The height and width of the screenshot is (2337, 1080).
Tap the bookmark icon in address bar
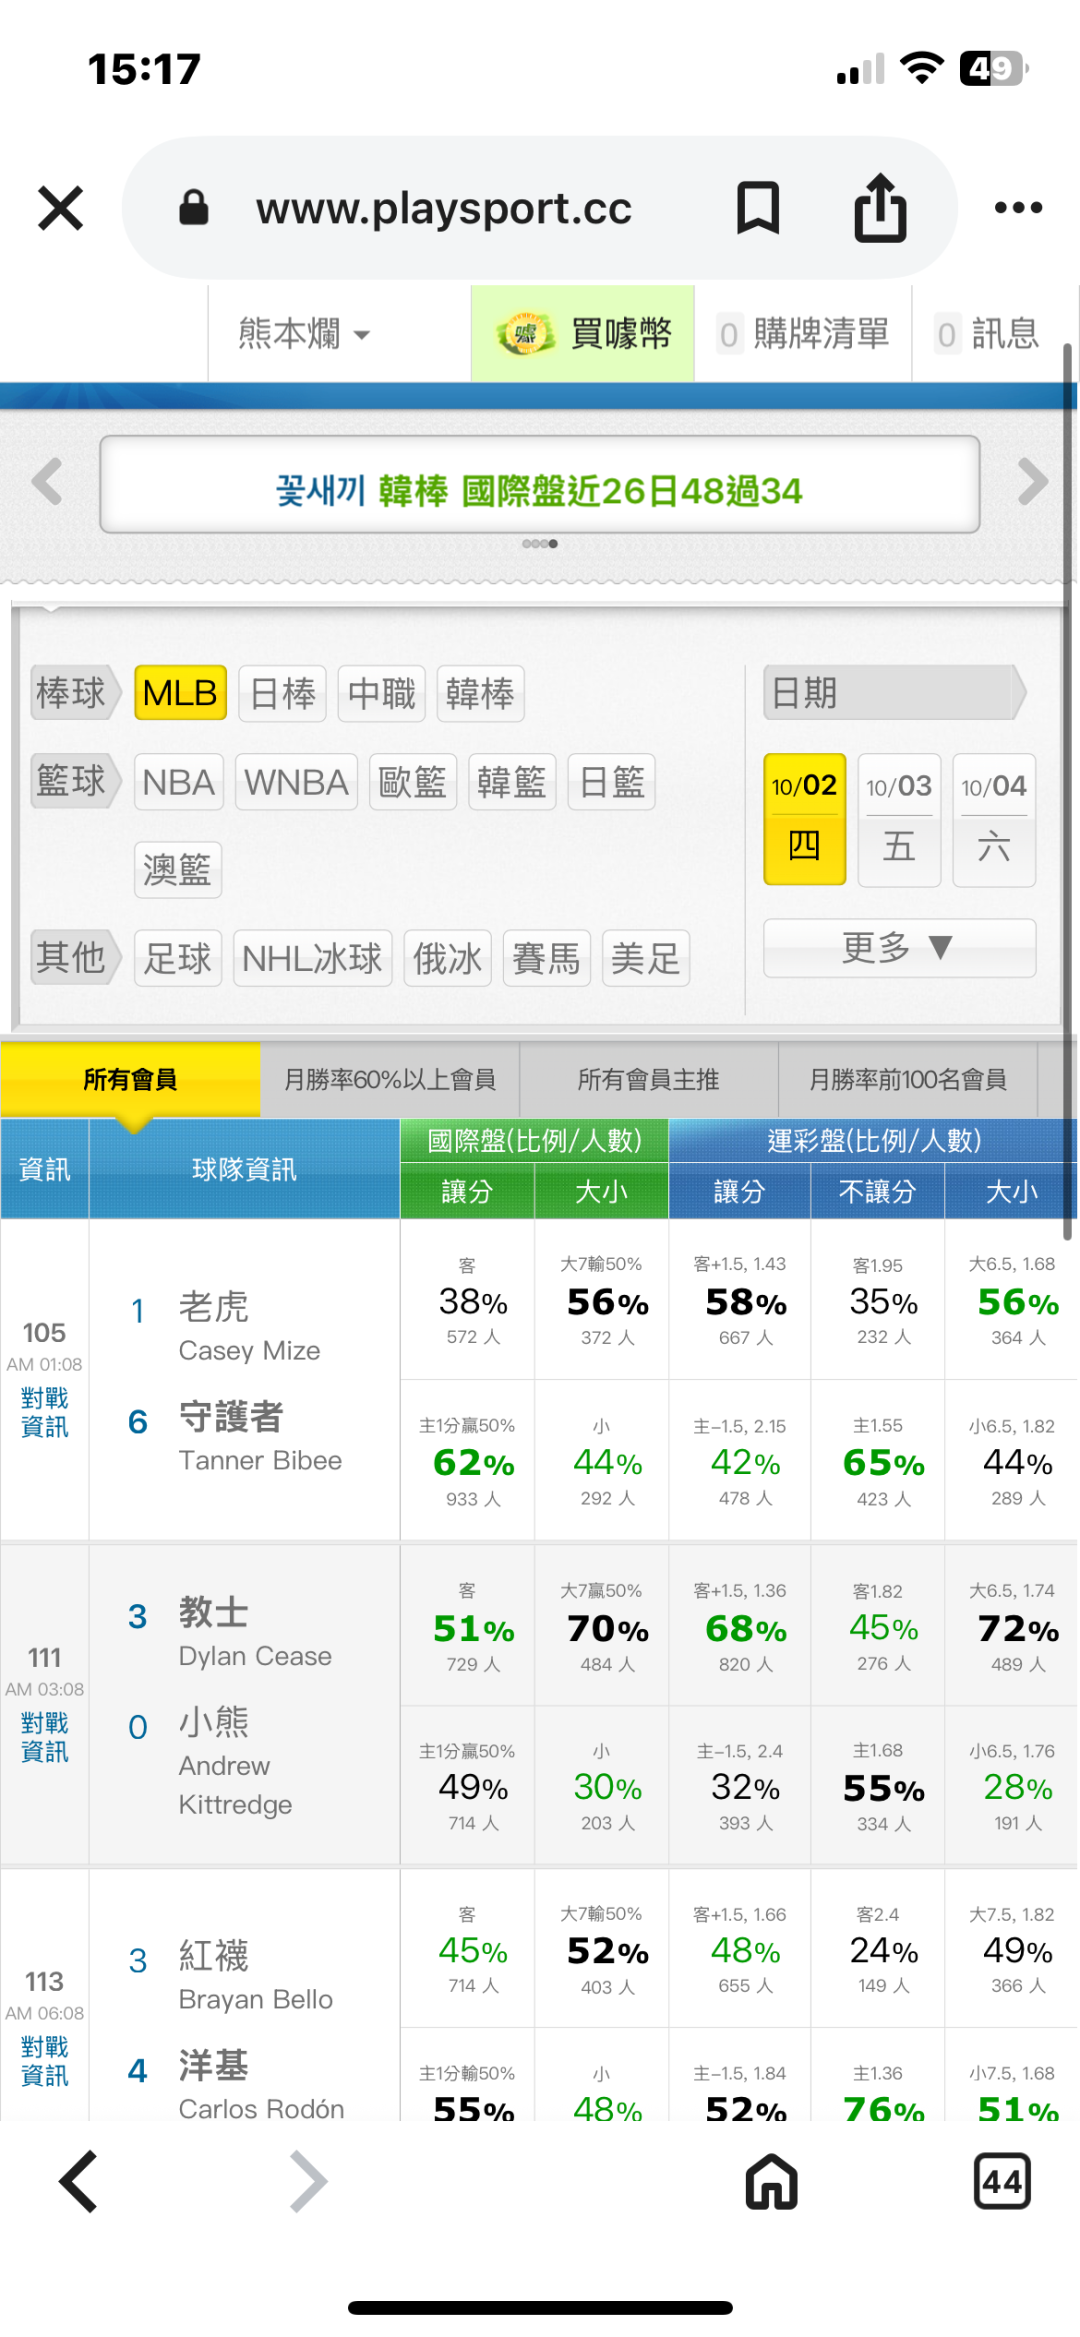[x=757, y=208]
